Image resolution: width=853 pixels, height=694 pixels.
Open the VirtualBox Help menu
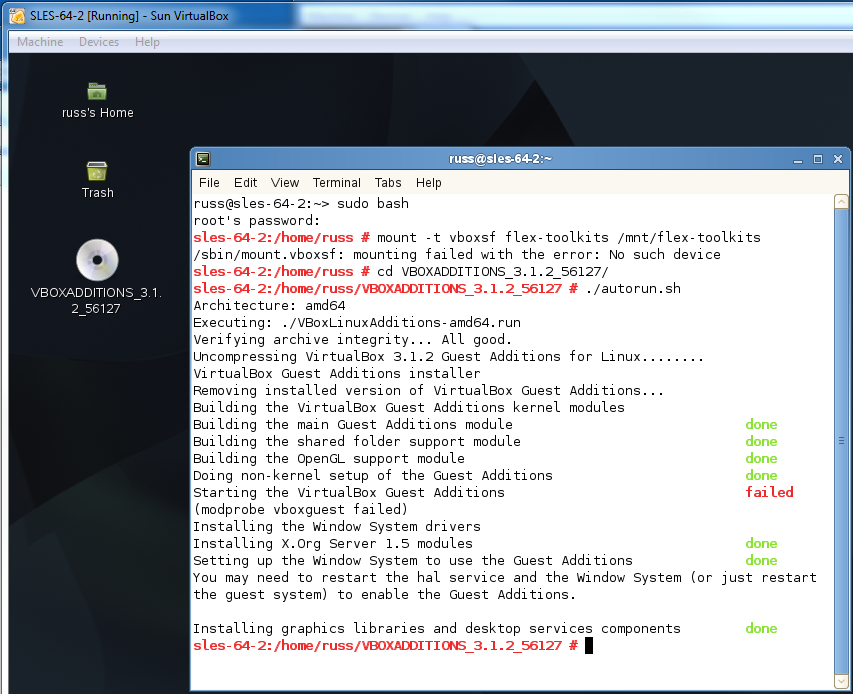point(147,42)
